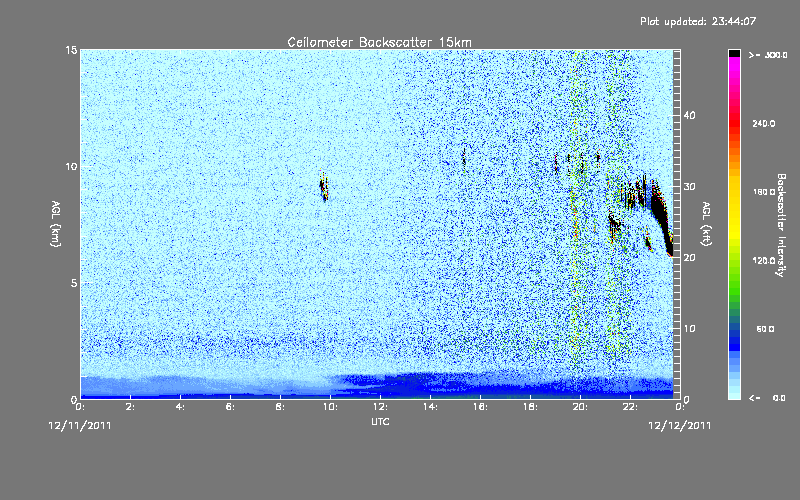Click the '240.0' colorbar label

[x=764, y=123]
